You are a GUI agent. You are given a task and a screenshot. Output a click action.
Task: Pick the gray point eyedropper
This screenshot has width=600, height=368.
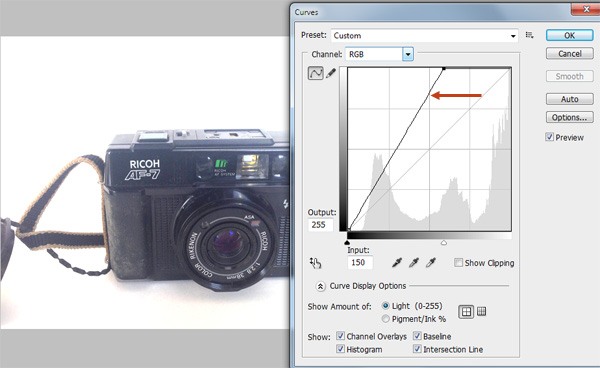pyautogui.click(x=414, y=262)
